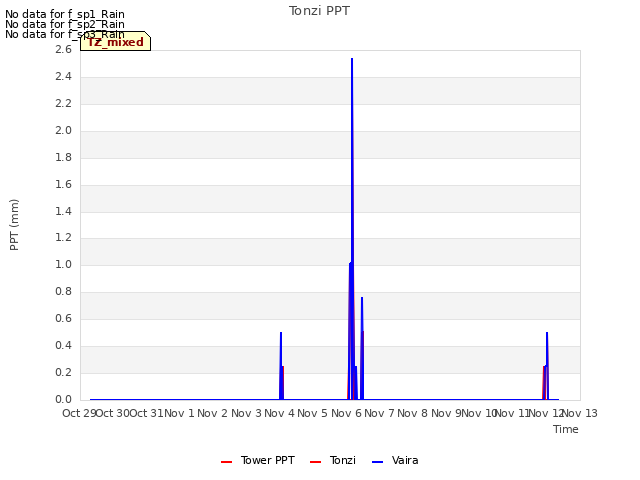Click the 0.4 y-axis tick label
Viewport: 640px width, 480px height.
tap(63, 345)
